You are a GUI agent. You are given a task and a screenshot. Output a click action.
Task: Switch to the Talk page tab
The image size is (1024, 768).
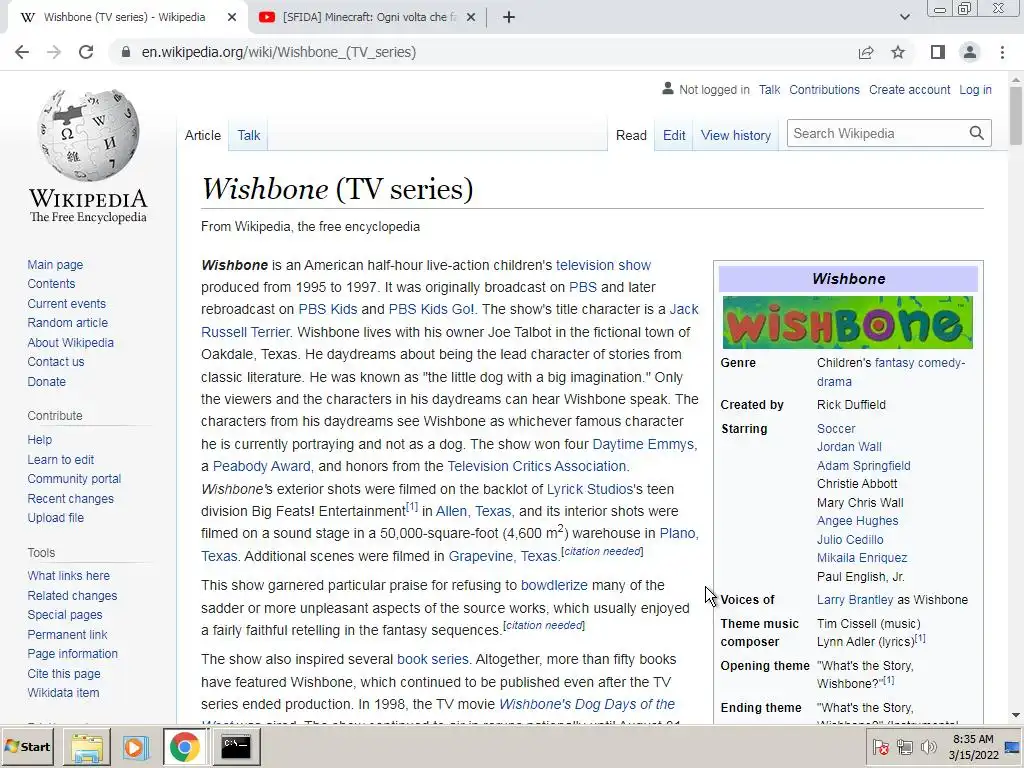[248, 135]
